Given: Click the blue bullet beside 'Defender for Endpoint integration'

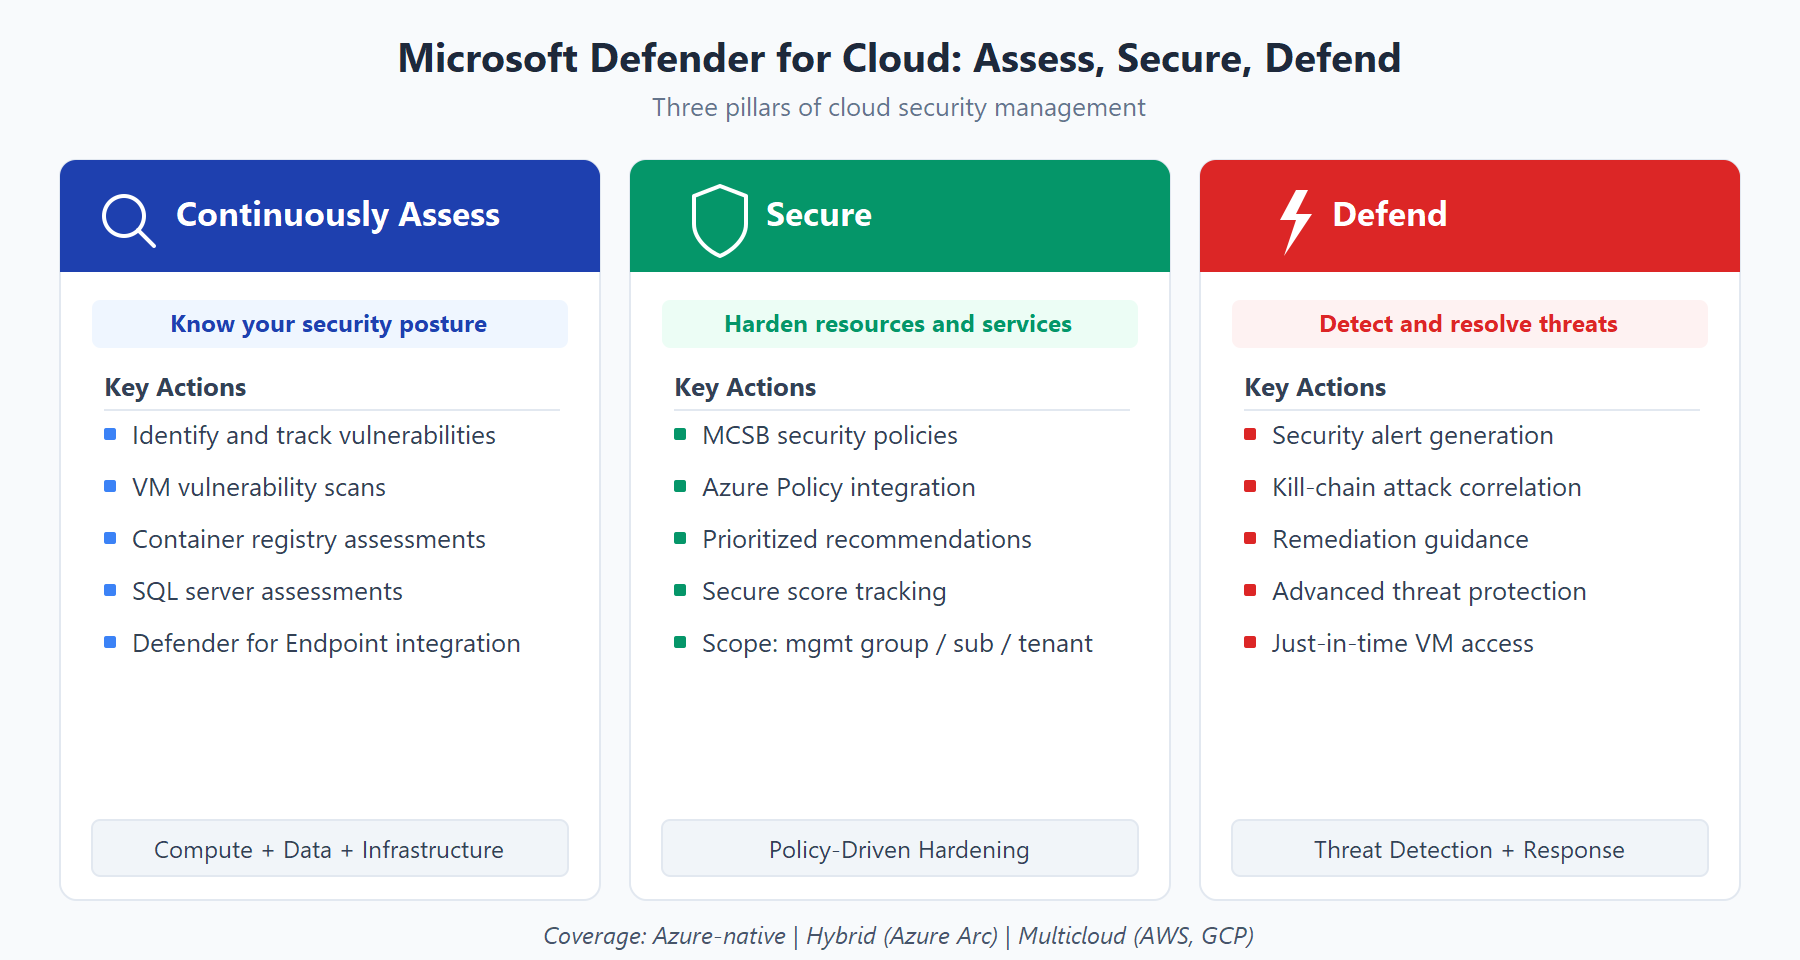Looking at the screenshot, I should click(110, 642).
